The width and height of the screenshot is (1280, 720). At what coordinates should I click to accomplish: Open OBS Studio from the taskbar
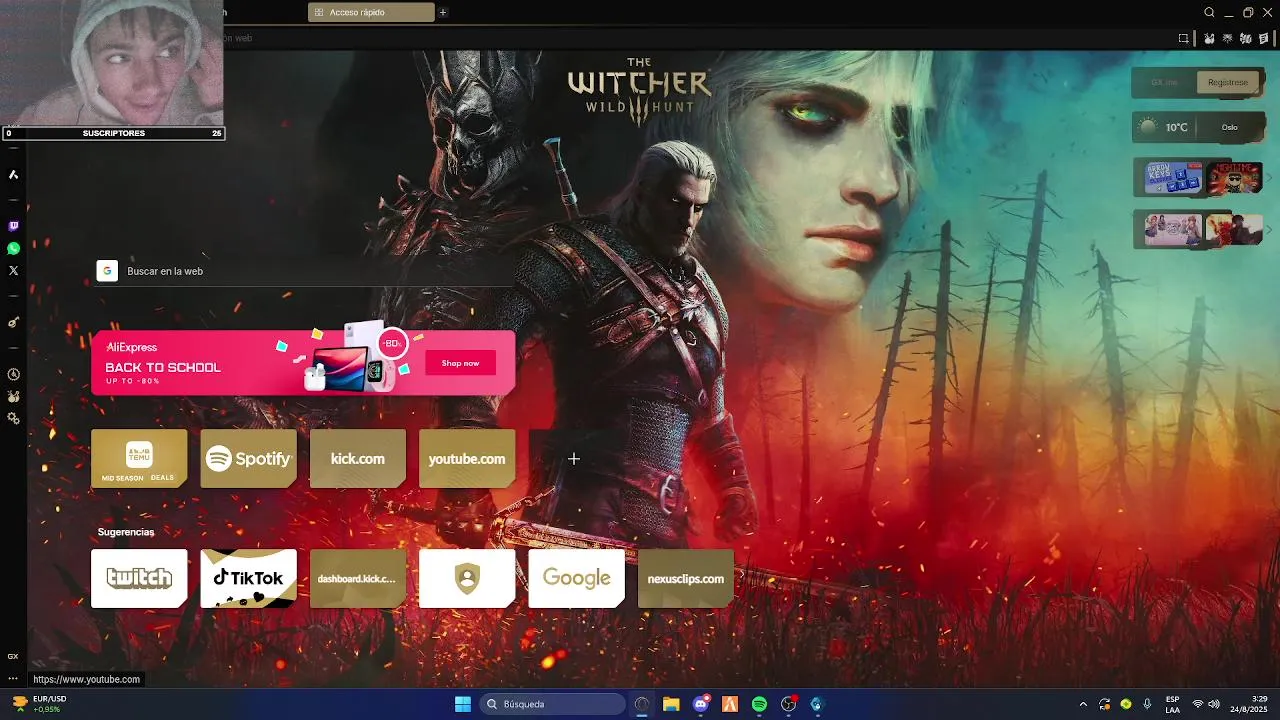(x=789, y=704)
